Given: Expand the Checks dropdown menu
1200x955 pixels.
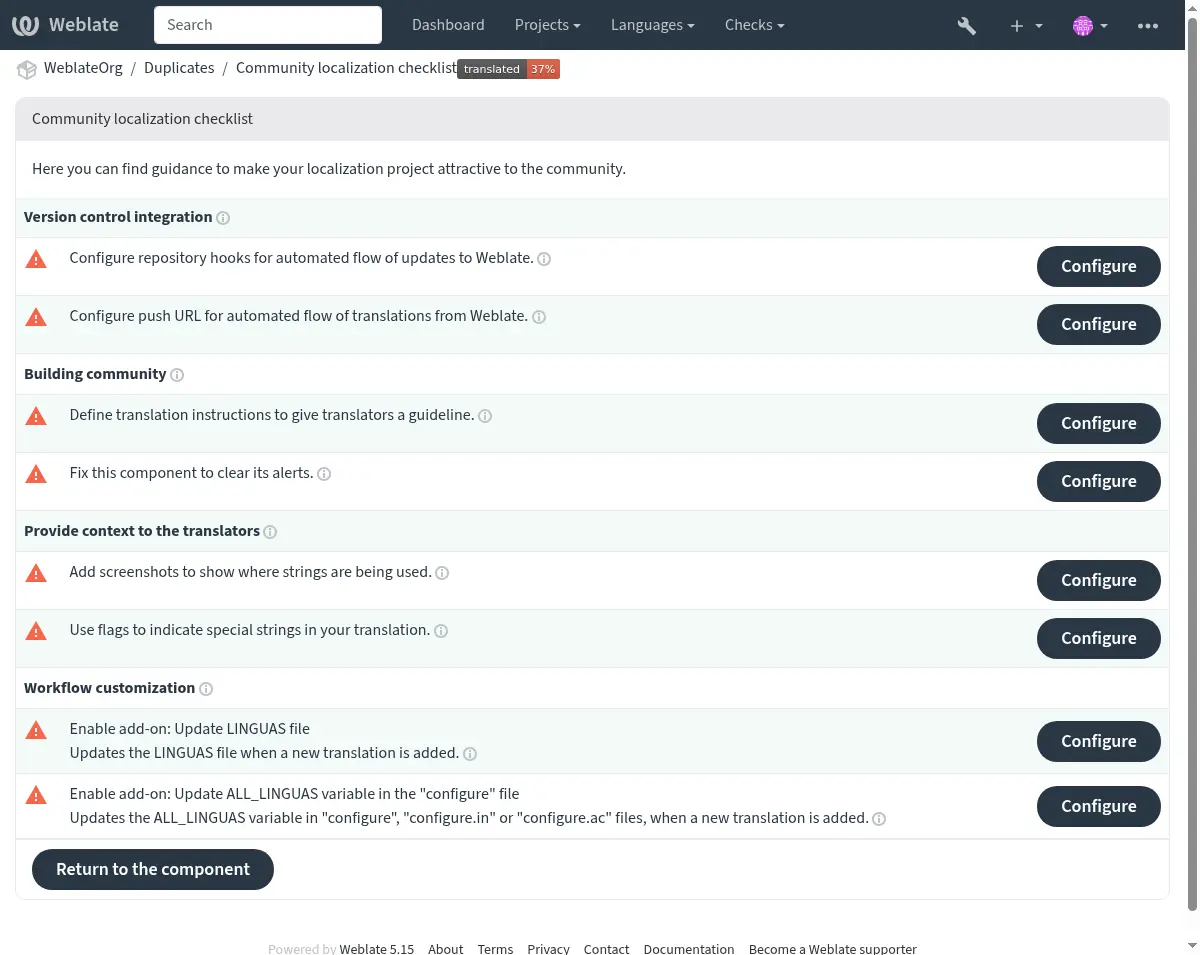Looking at the screenshot, I should [754, 25].
